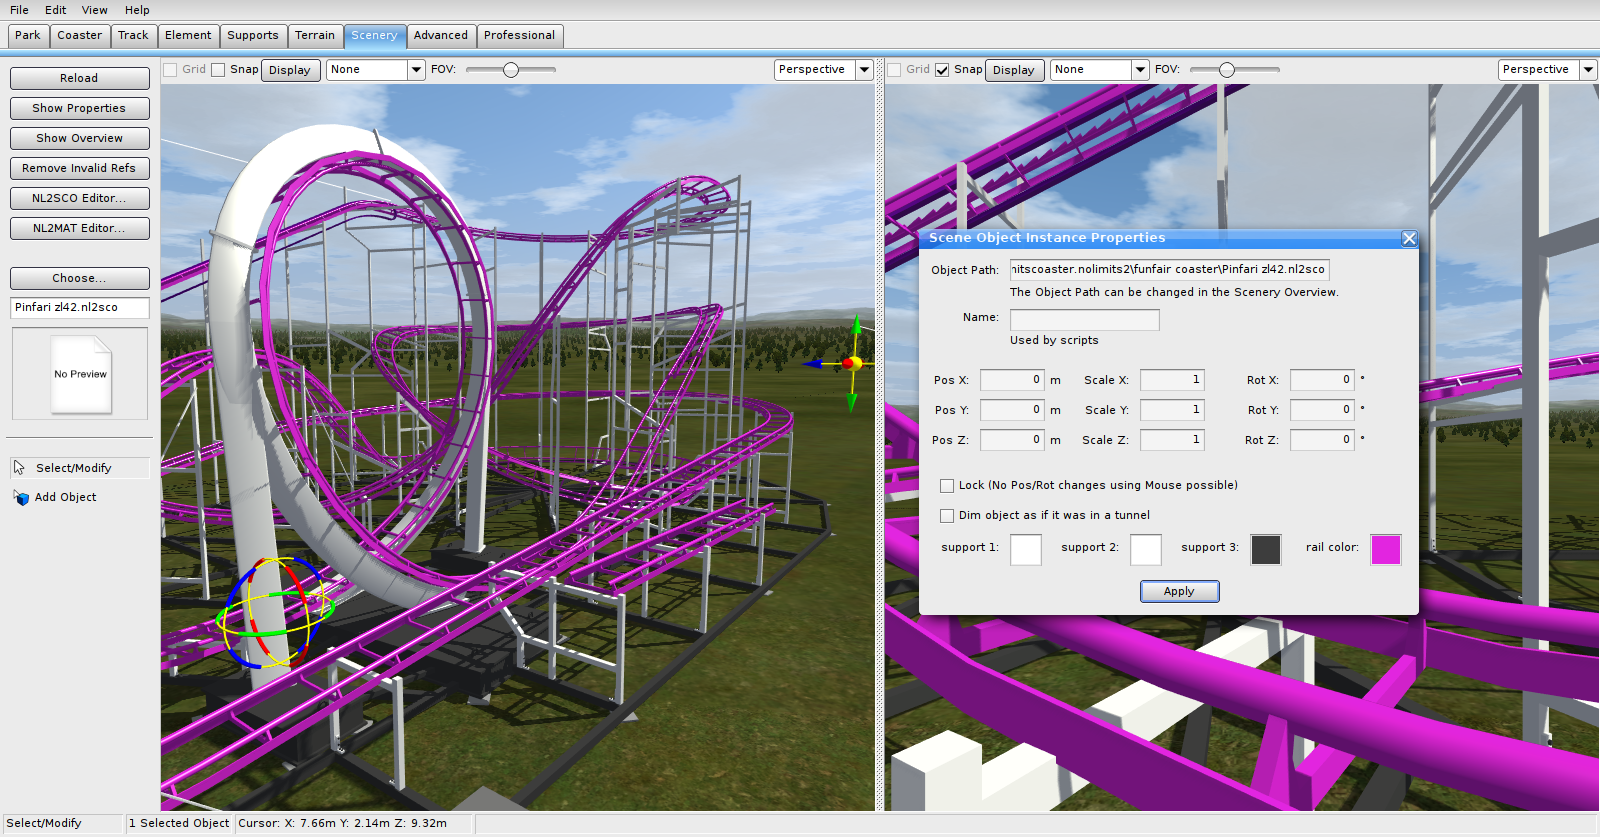The image size is (1600, 837).
Task: Expand the left viewport Perspective dropdown
Action: click(x=864, y=70)
